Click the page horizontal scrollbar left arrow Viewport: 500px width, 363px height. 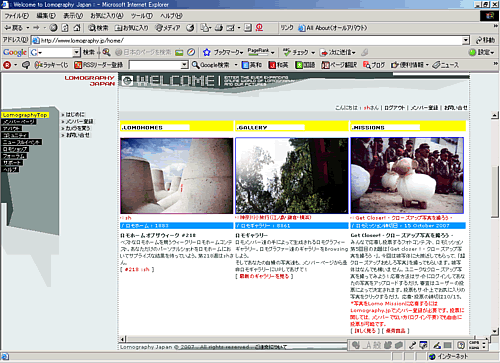[x=122, y=339]
